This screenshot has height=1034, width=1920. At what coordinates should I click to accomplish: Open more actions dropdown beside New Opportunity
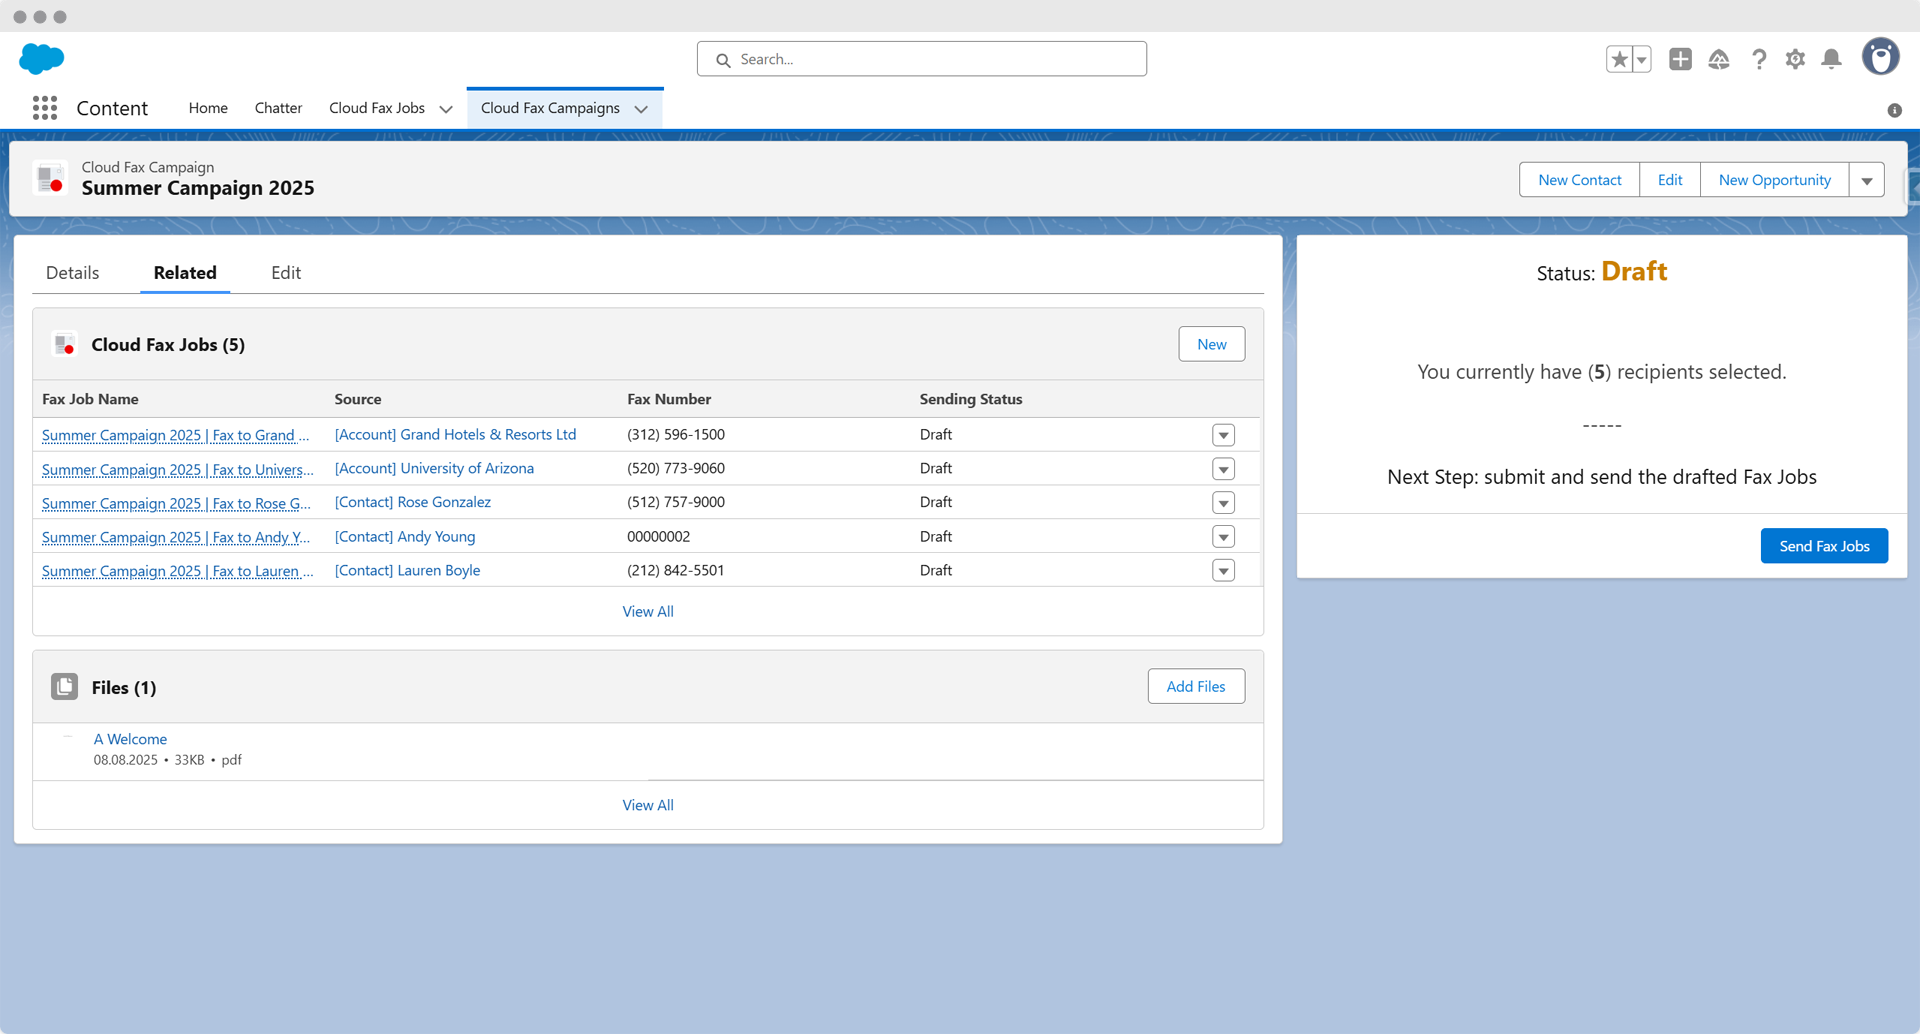point(1866,181)
